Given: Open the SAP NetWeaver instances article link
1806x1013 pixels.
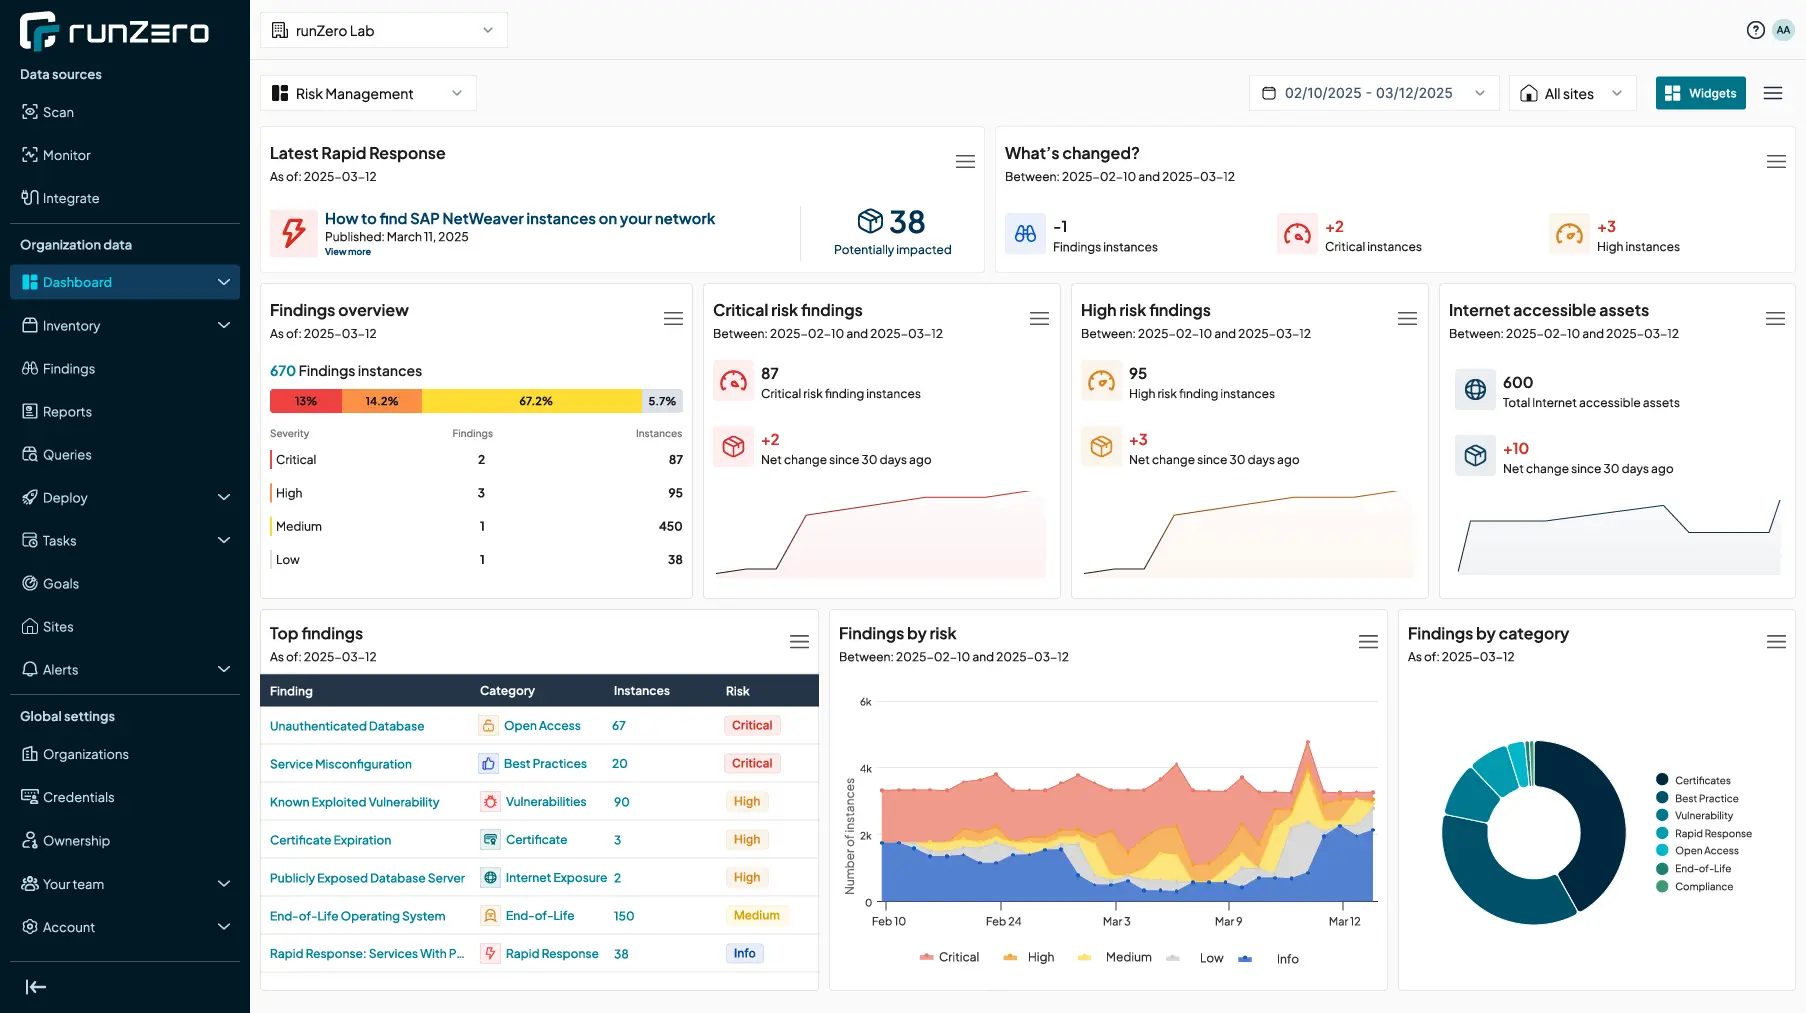Looking at the screenshot, I should 520,219.
